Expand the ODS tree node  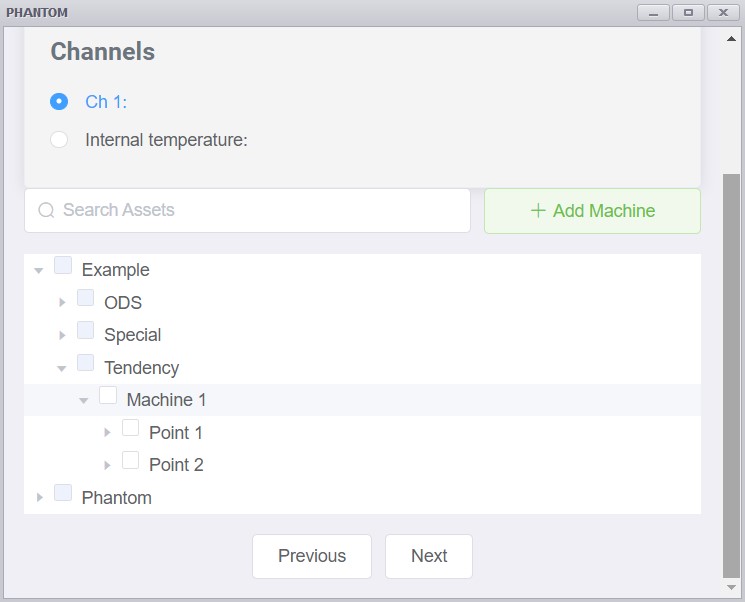coord(62,303)
